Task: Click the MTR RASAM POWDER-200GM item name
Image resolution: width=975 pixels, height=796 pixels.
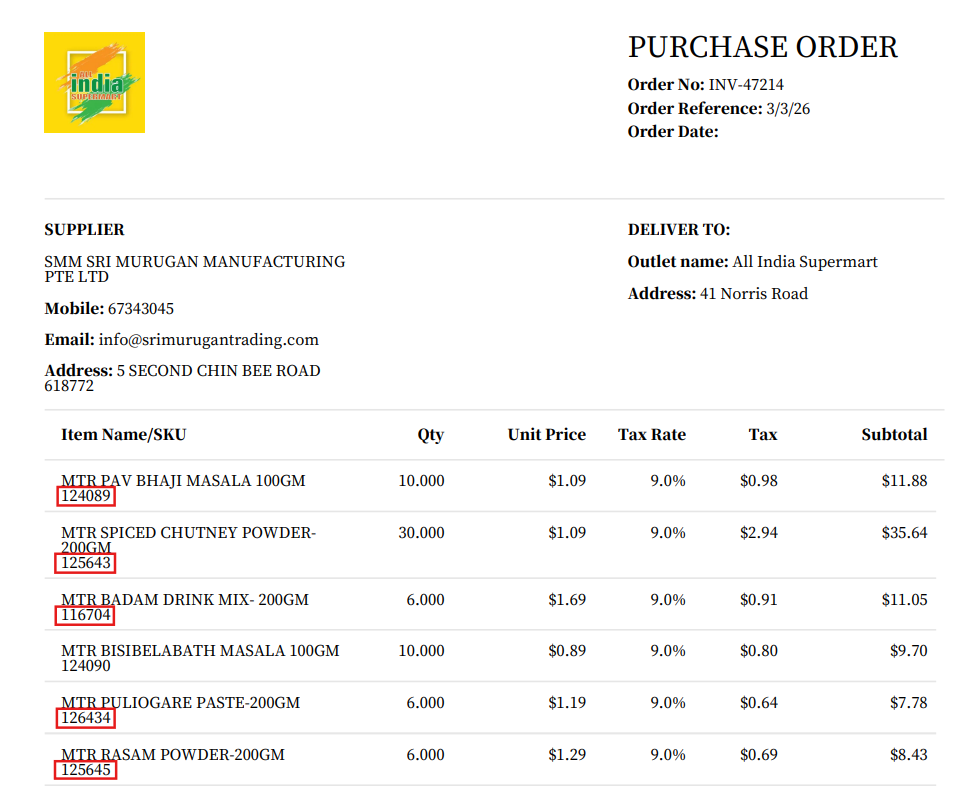Action: point(173,755)
